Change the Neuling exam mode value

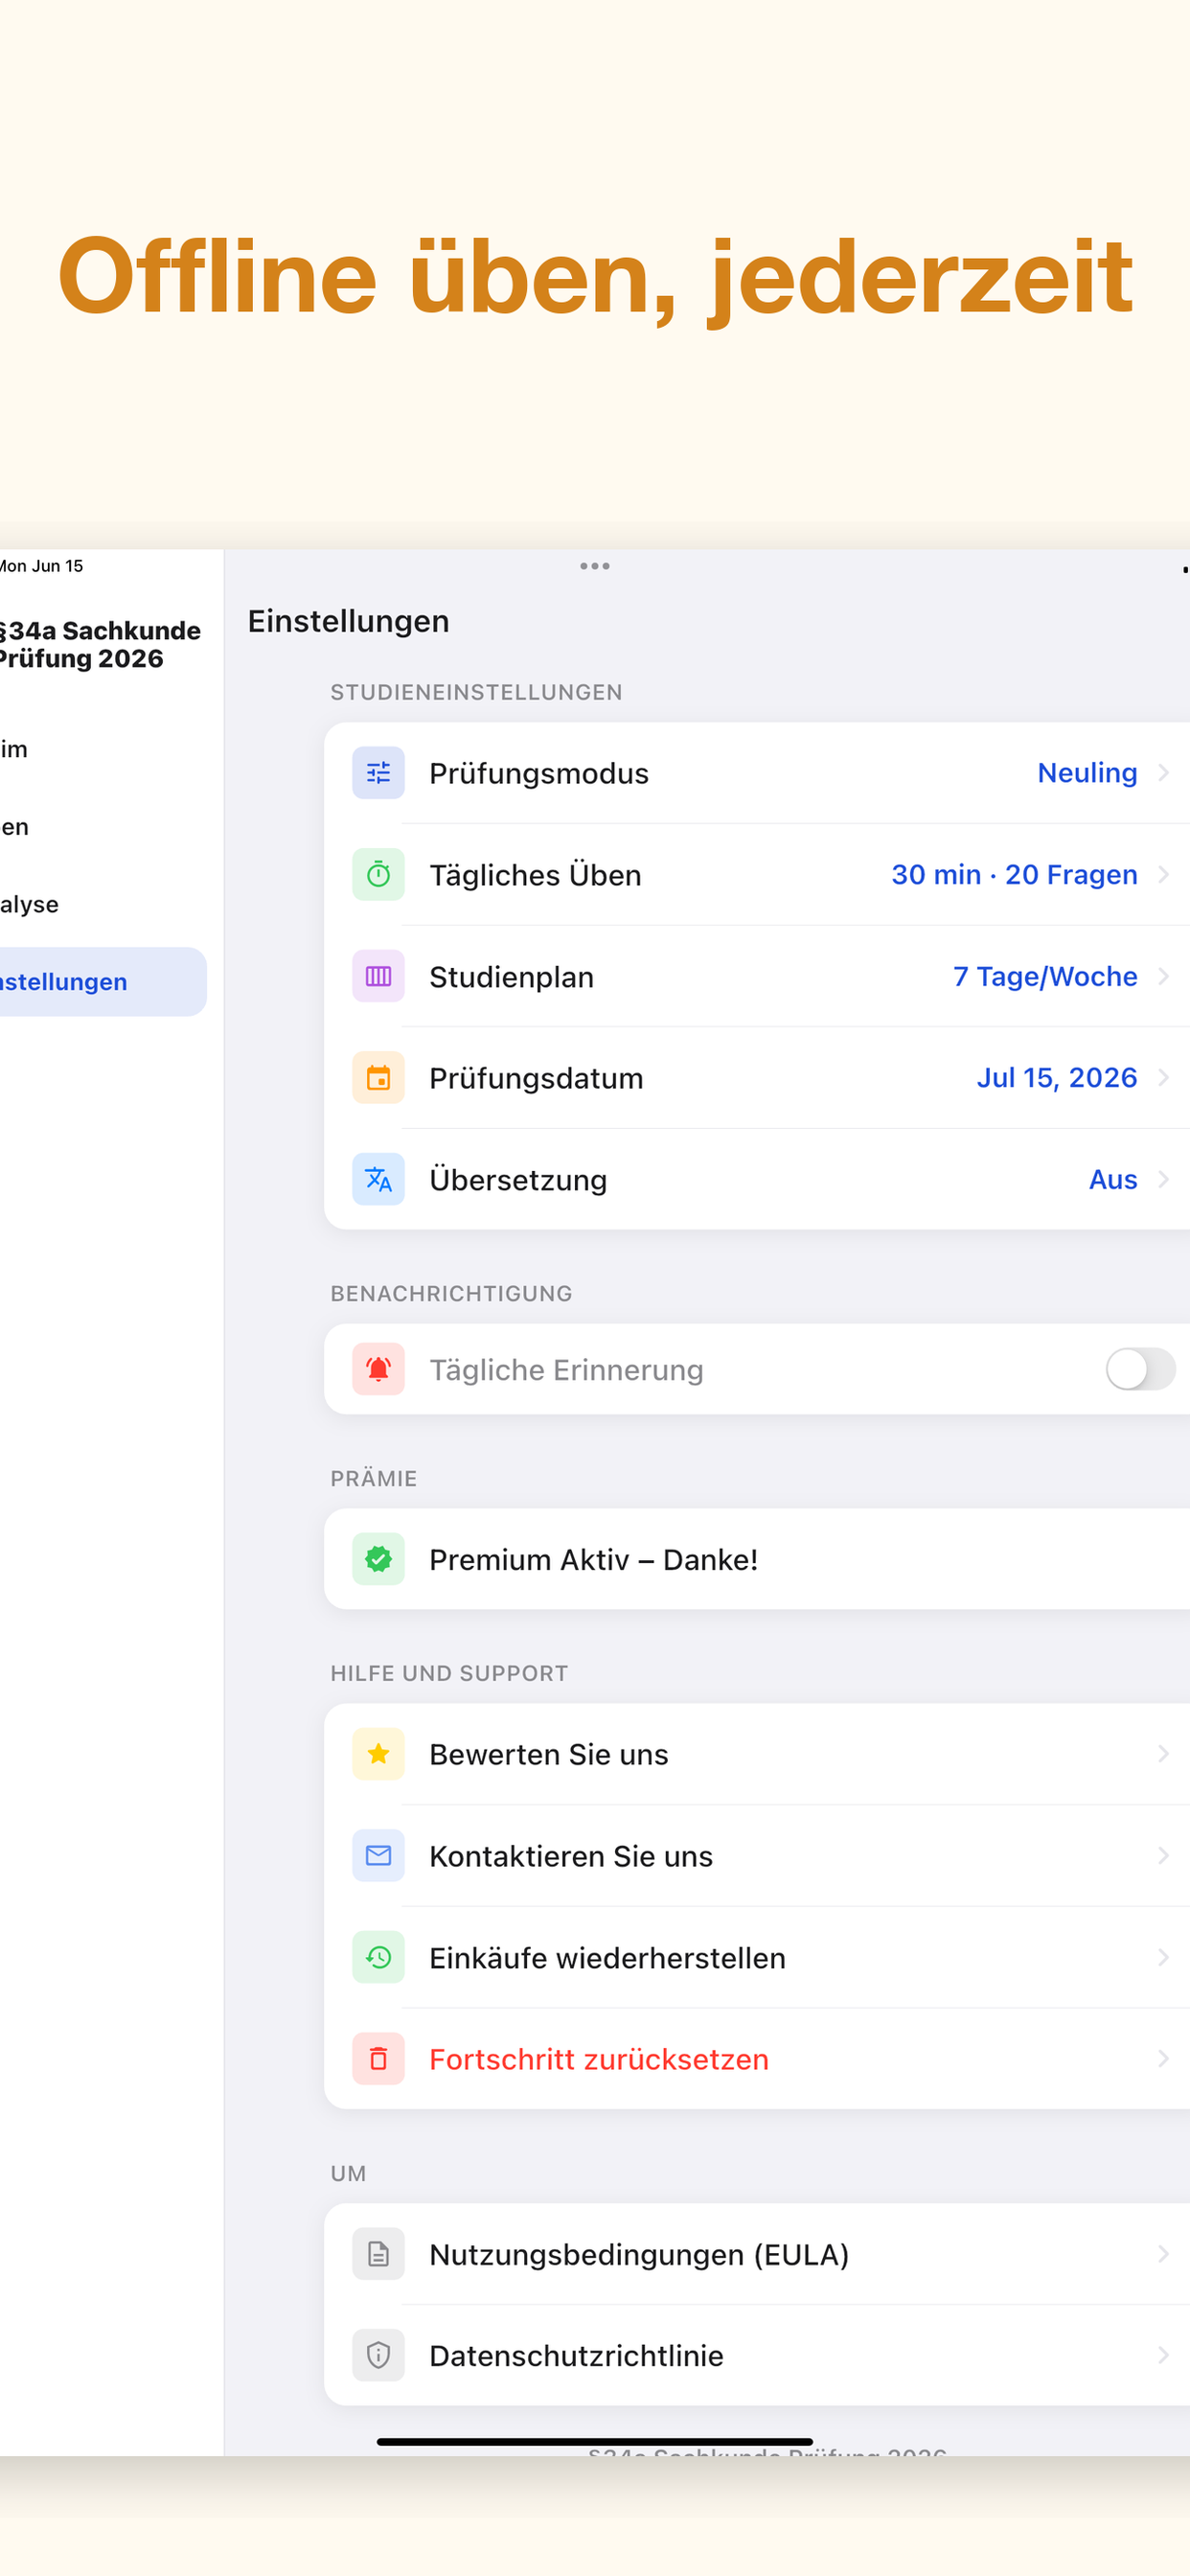(1087, 773)
